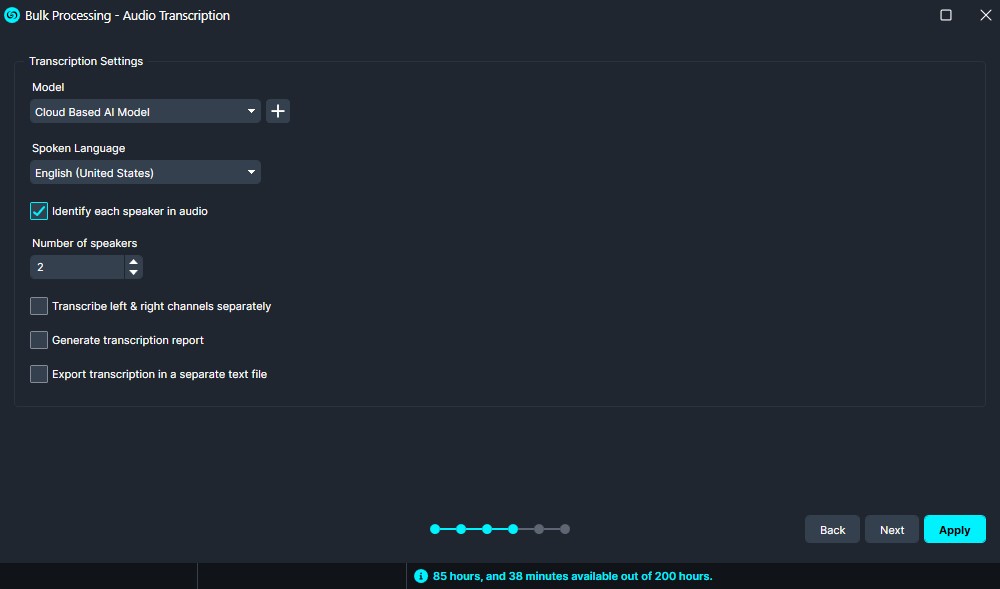Uncheck 'Identify each speaker in audio'

pos(38,211)
